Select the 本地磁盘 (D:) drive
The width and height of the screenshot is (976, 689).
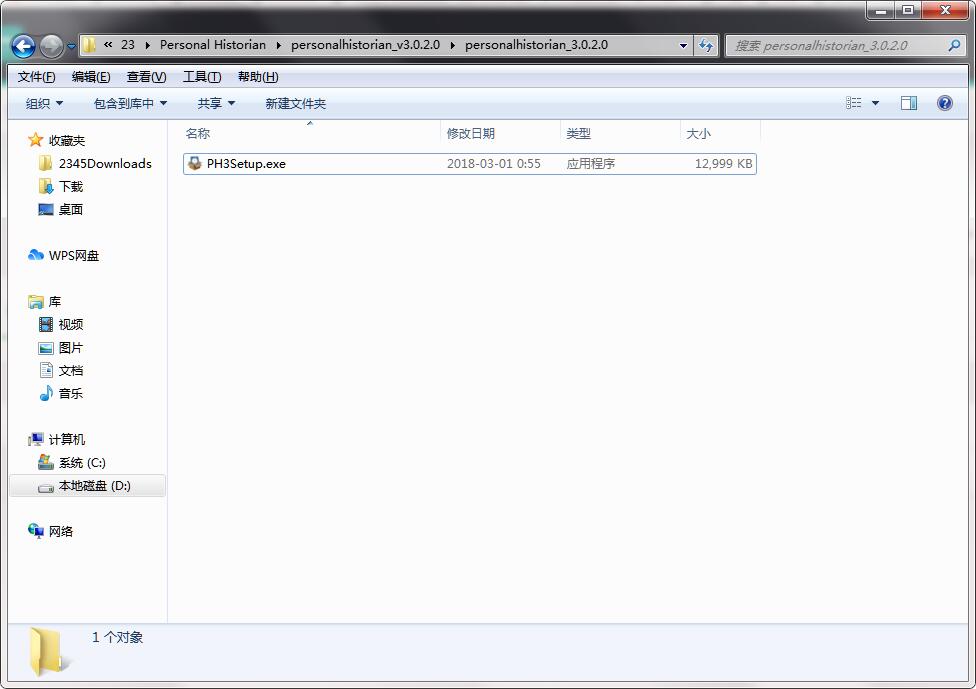(x=93, y=485)
